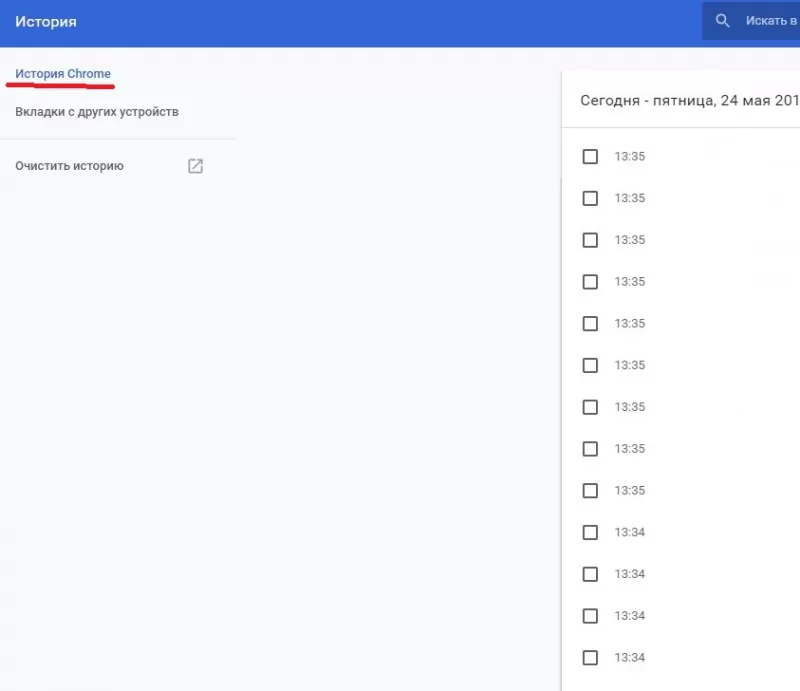Enable the fifth 13:35 entry checkbox
The height and width of the screenshot is (691, 800).
(590, 323)
